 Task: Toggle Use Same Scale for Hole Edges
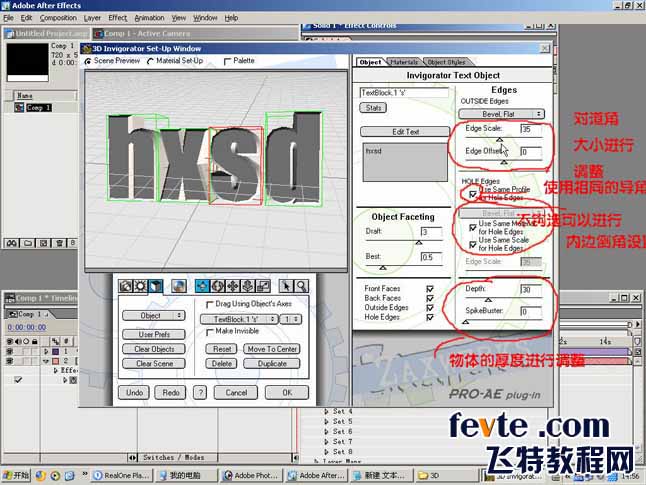[473, 244]
